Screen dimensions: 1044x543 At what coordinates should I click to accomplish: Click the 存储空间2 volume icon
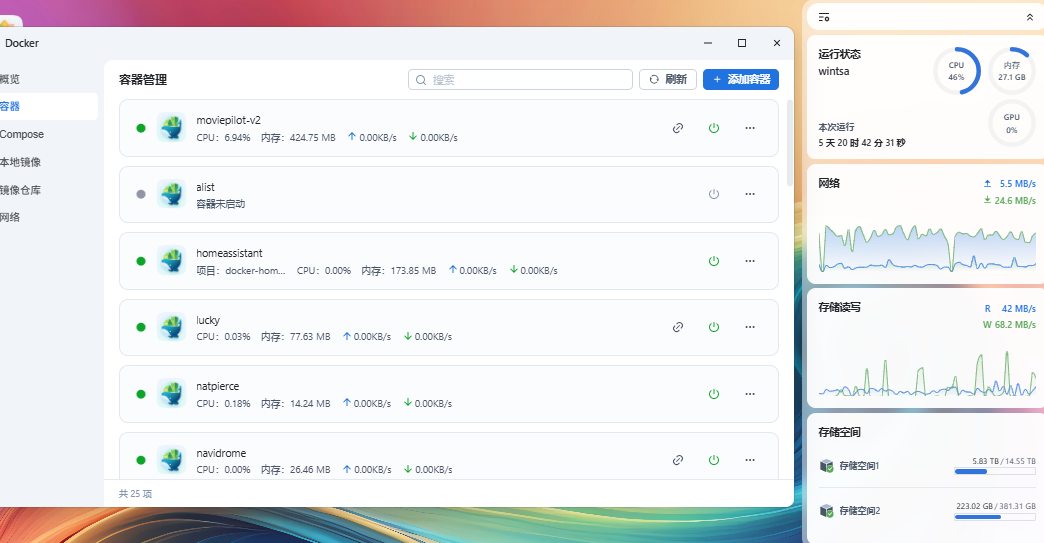point(826,511)
